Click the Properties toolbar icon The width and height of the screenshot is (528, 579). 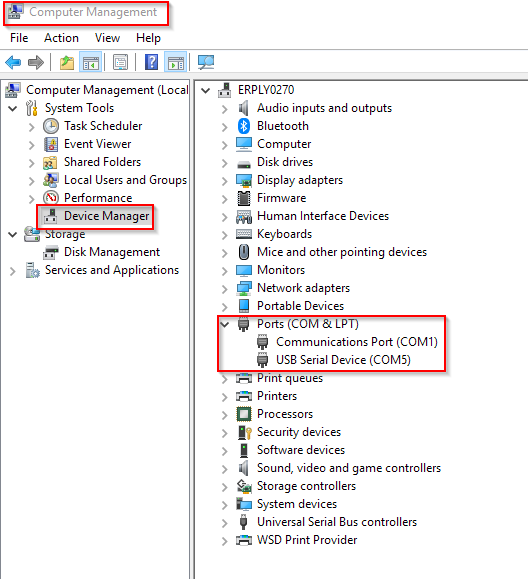pos(120,62)
